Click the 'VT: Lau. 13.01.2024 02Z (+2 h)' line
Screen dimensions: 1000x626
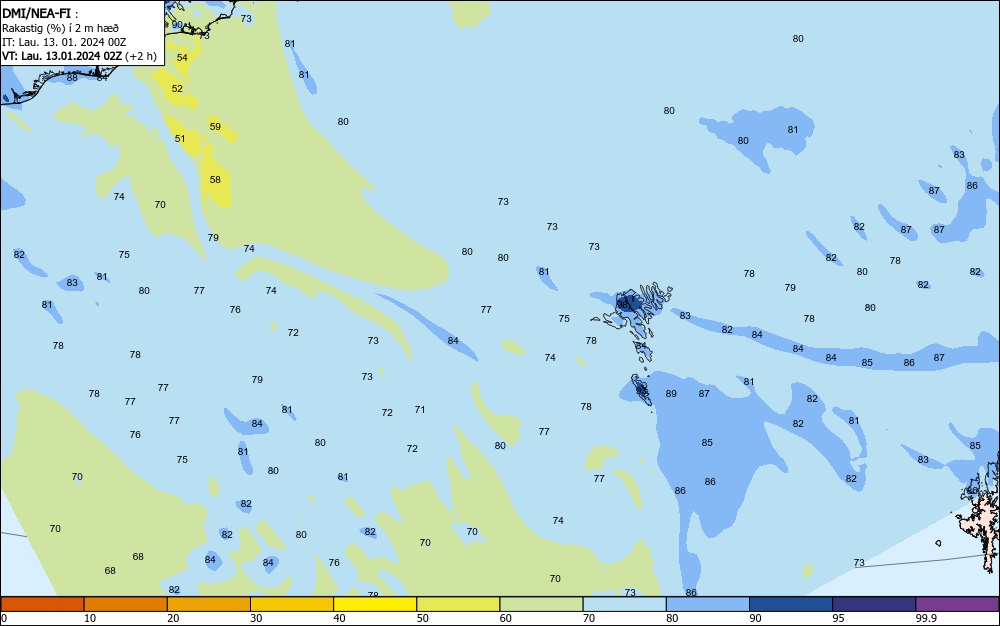(x=79, y=56)
